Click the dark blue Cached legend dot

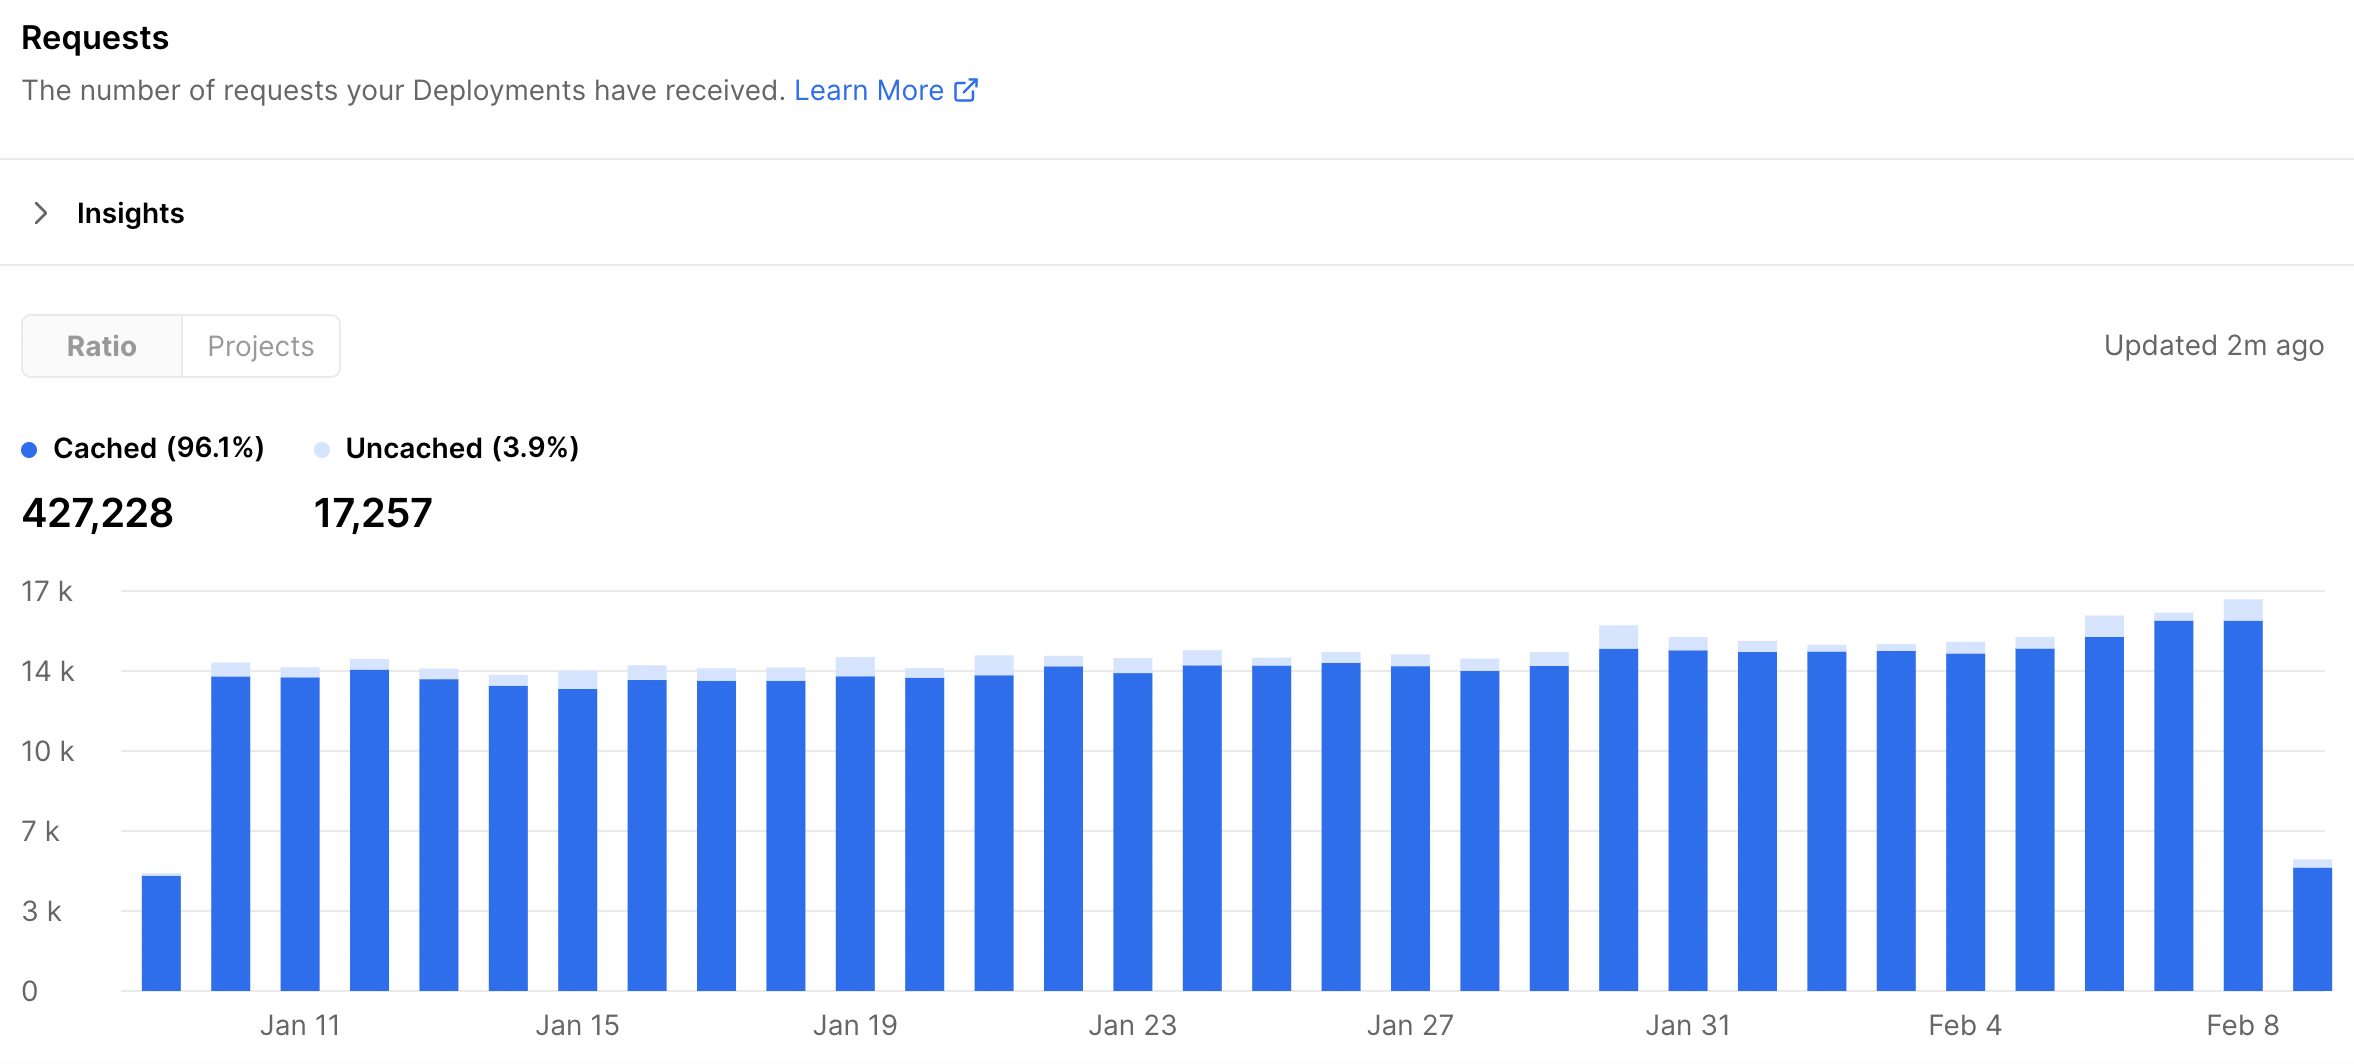pos(30,450)
